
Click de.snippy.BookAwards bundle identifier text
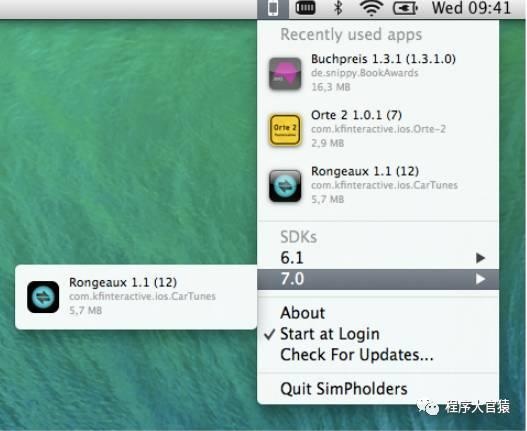coord(365,73)
